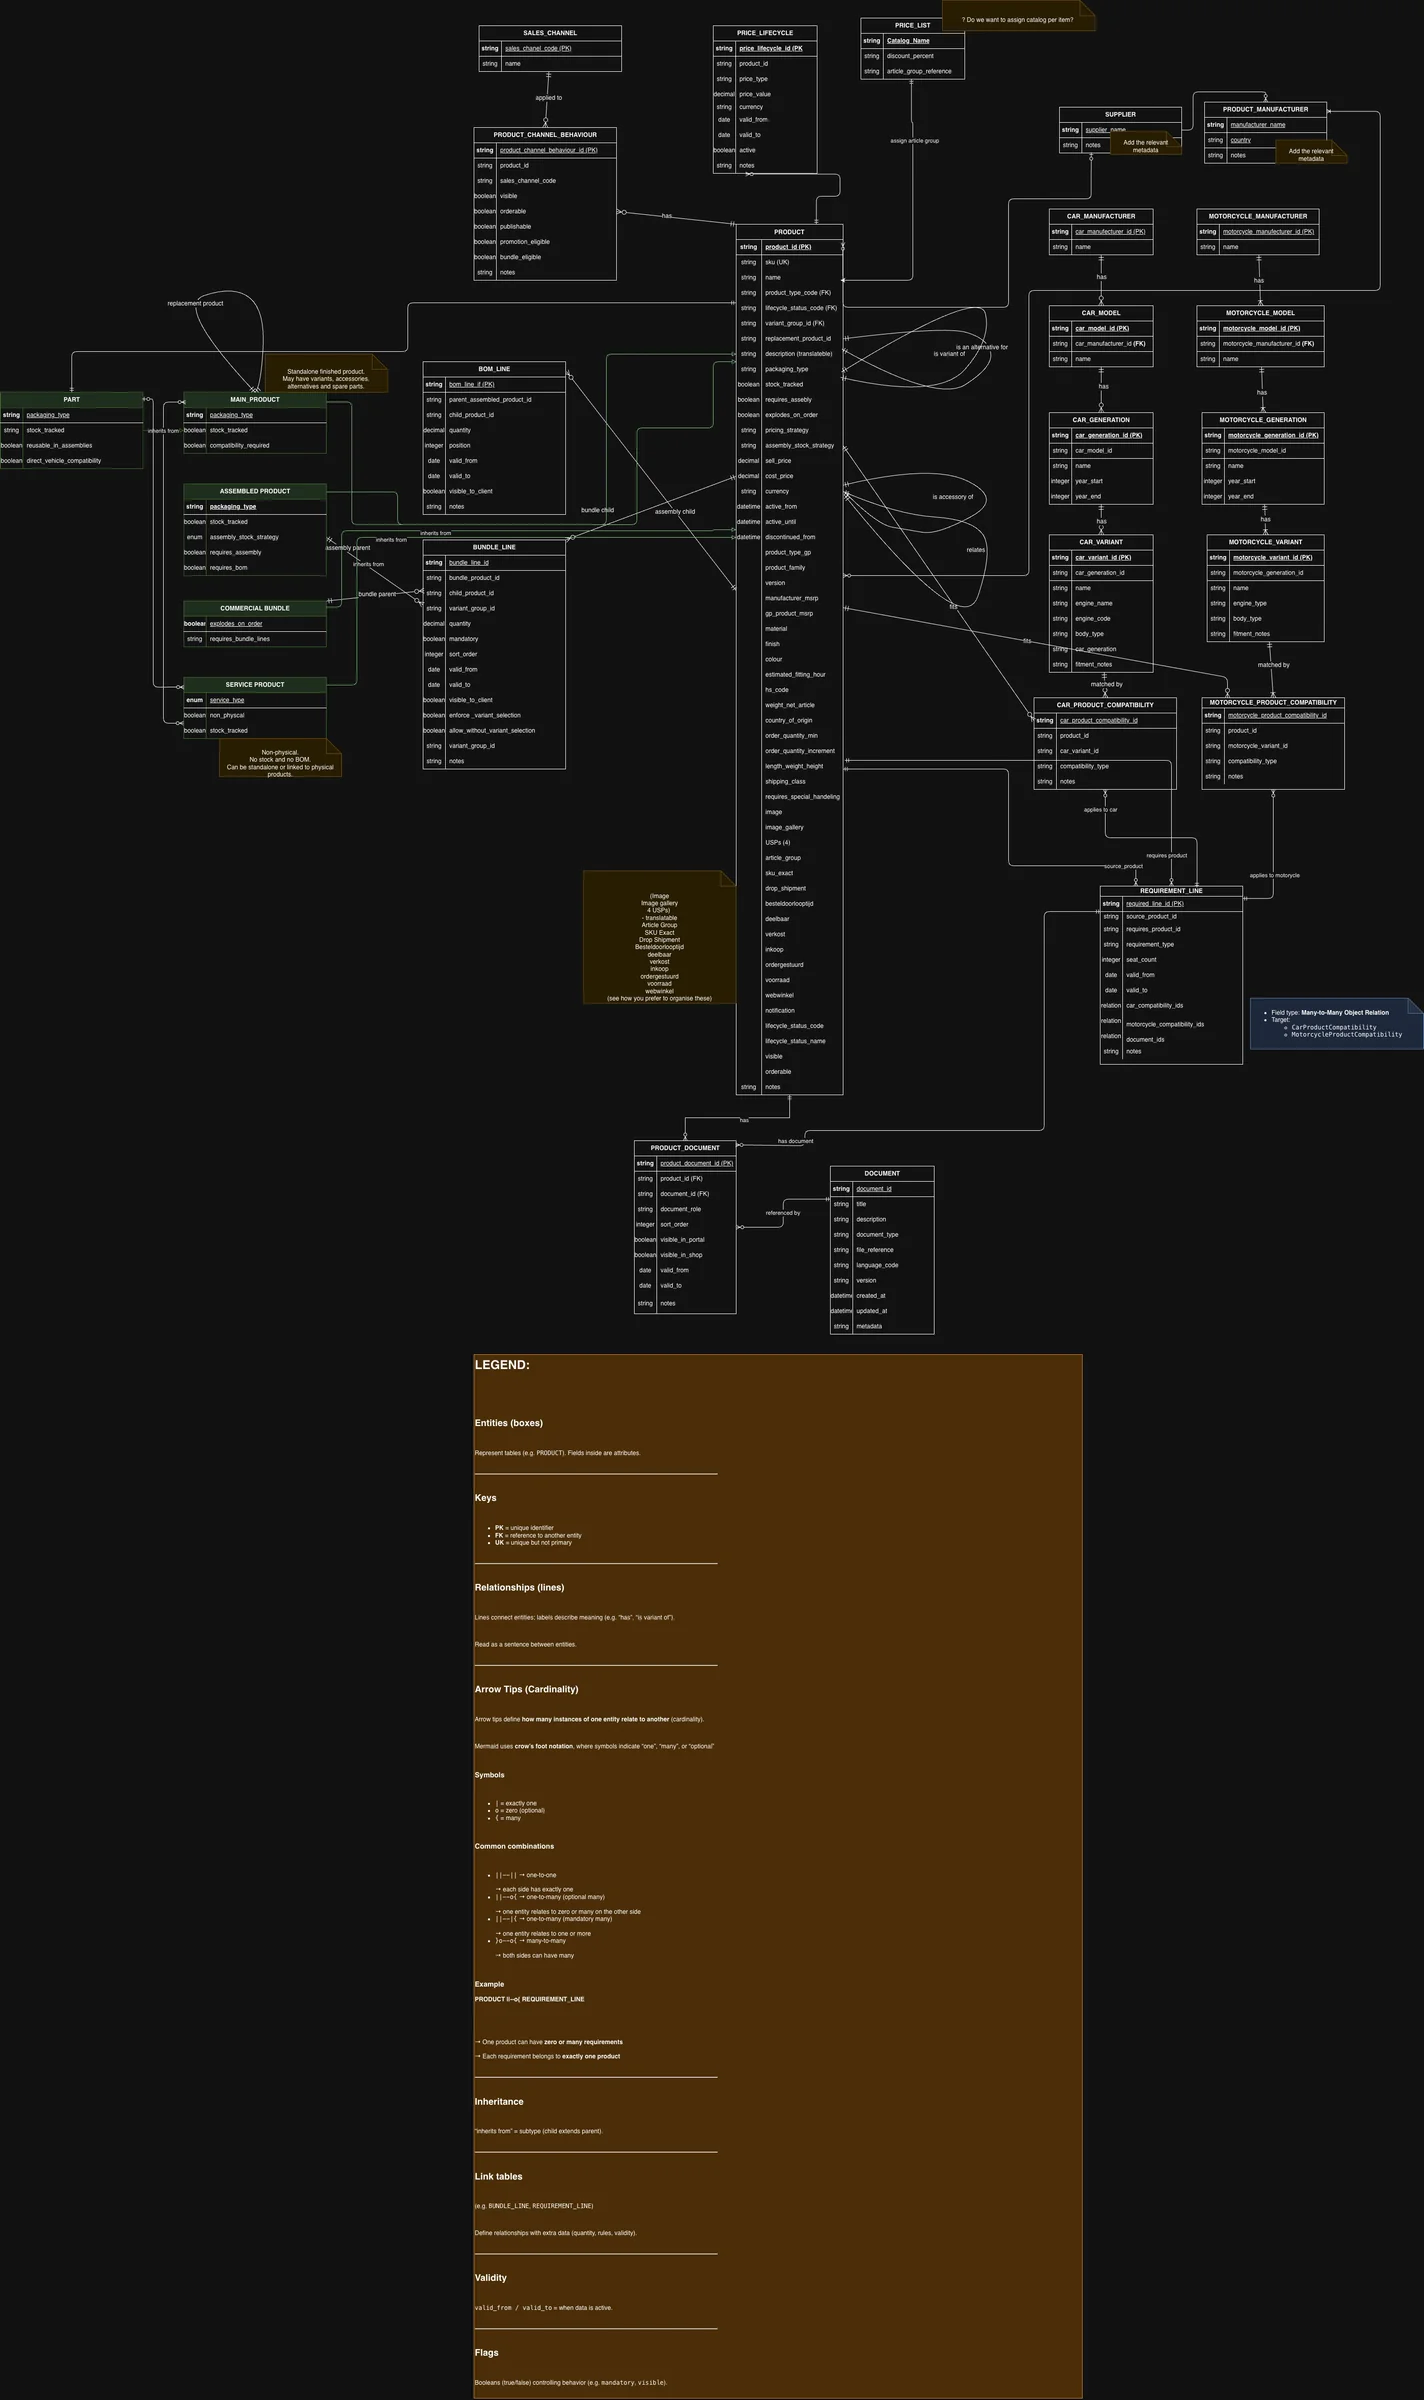Select the 'replacement_product_id' field
This screenshot has height=2400, width=1424.
tap(790, 338)
